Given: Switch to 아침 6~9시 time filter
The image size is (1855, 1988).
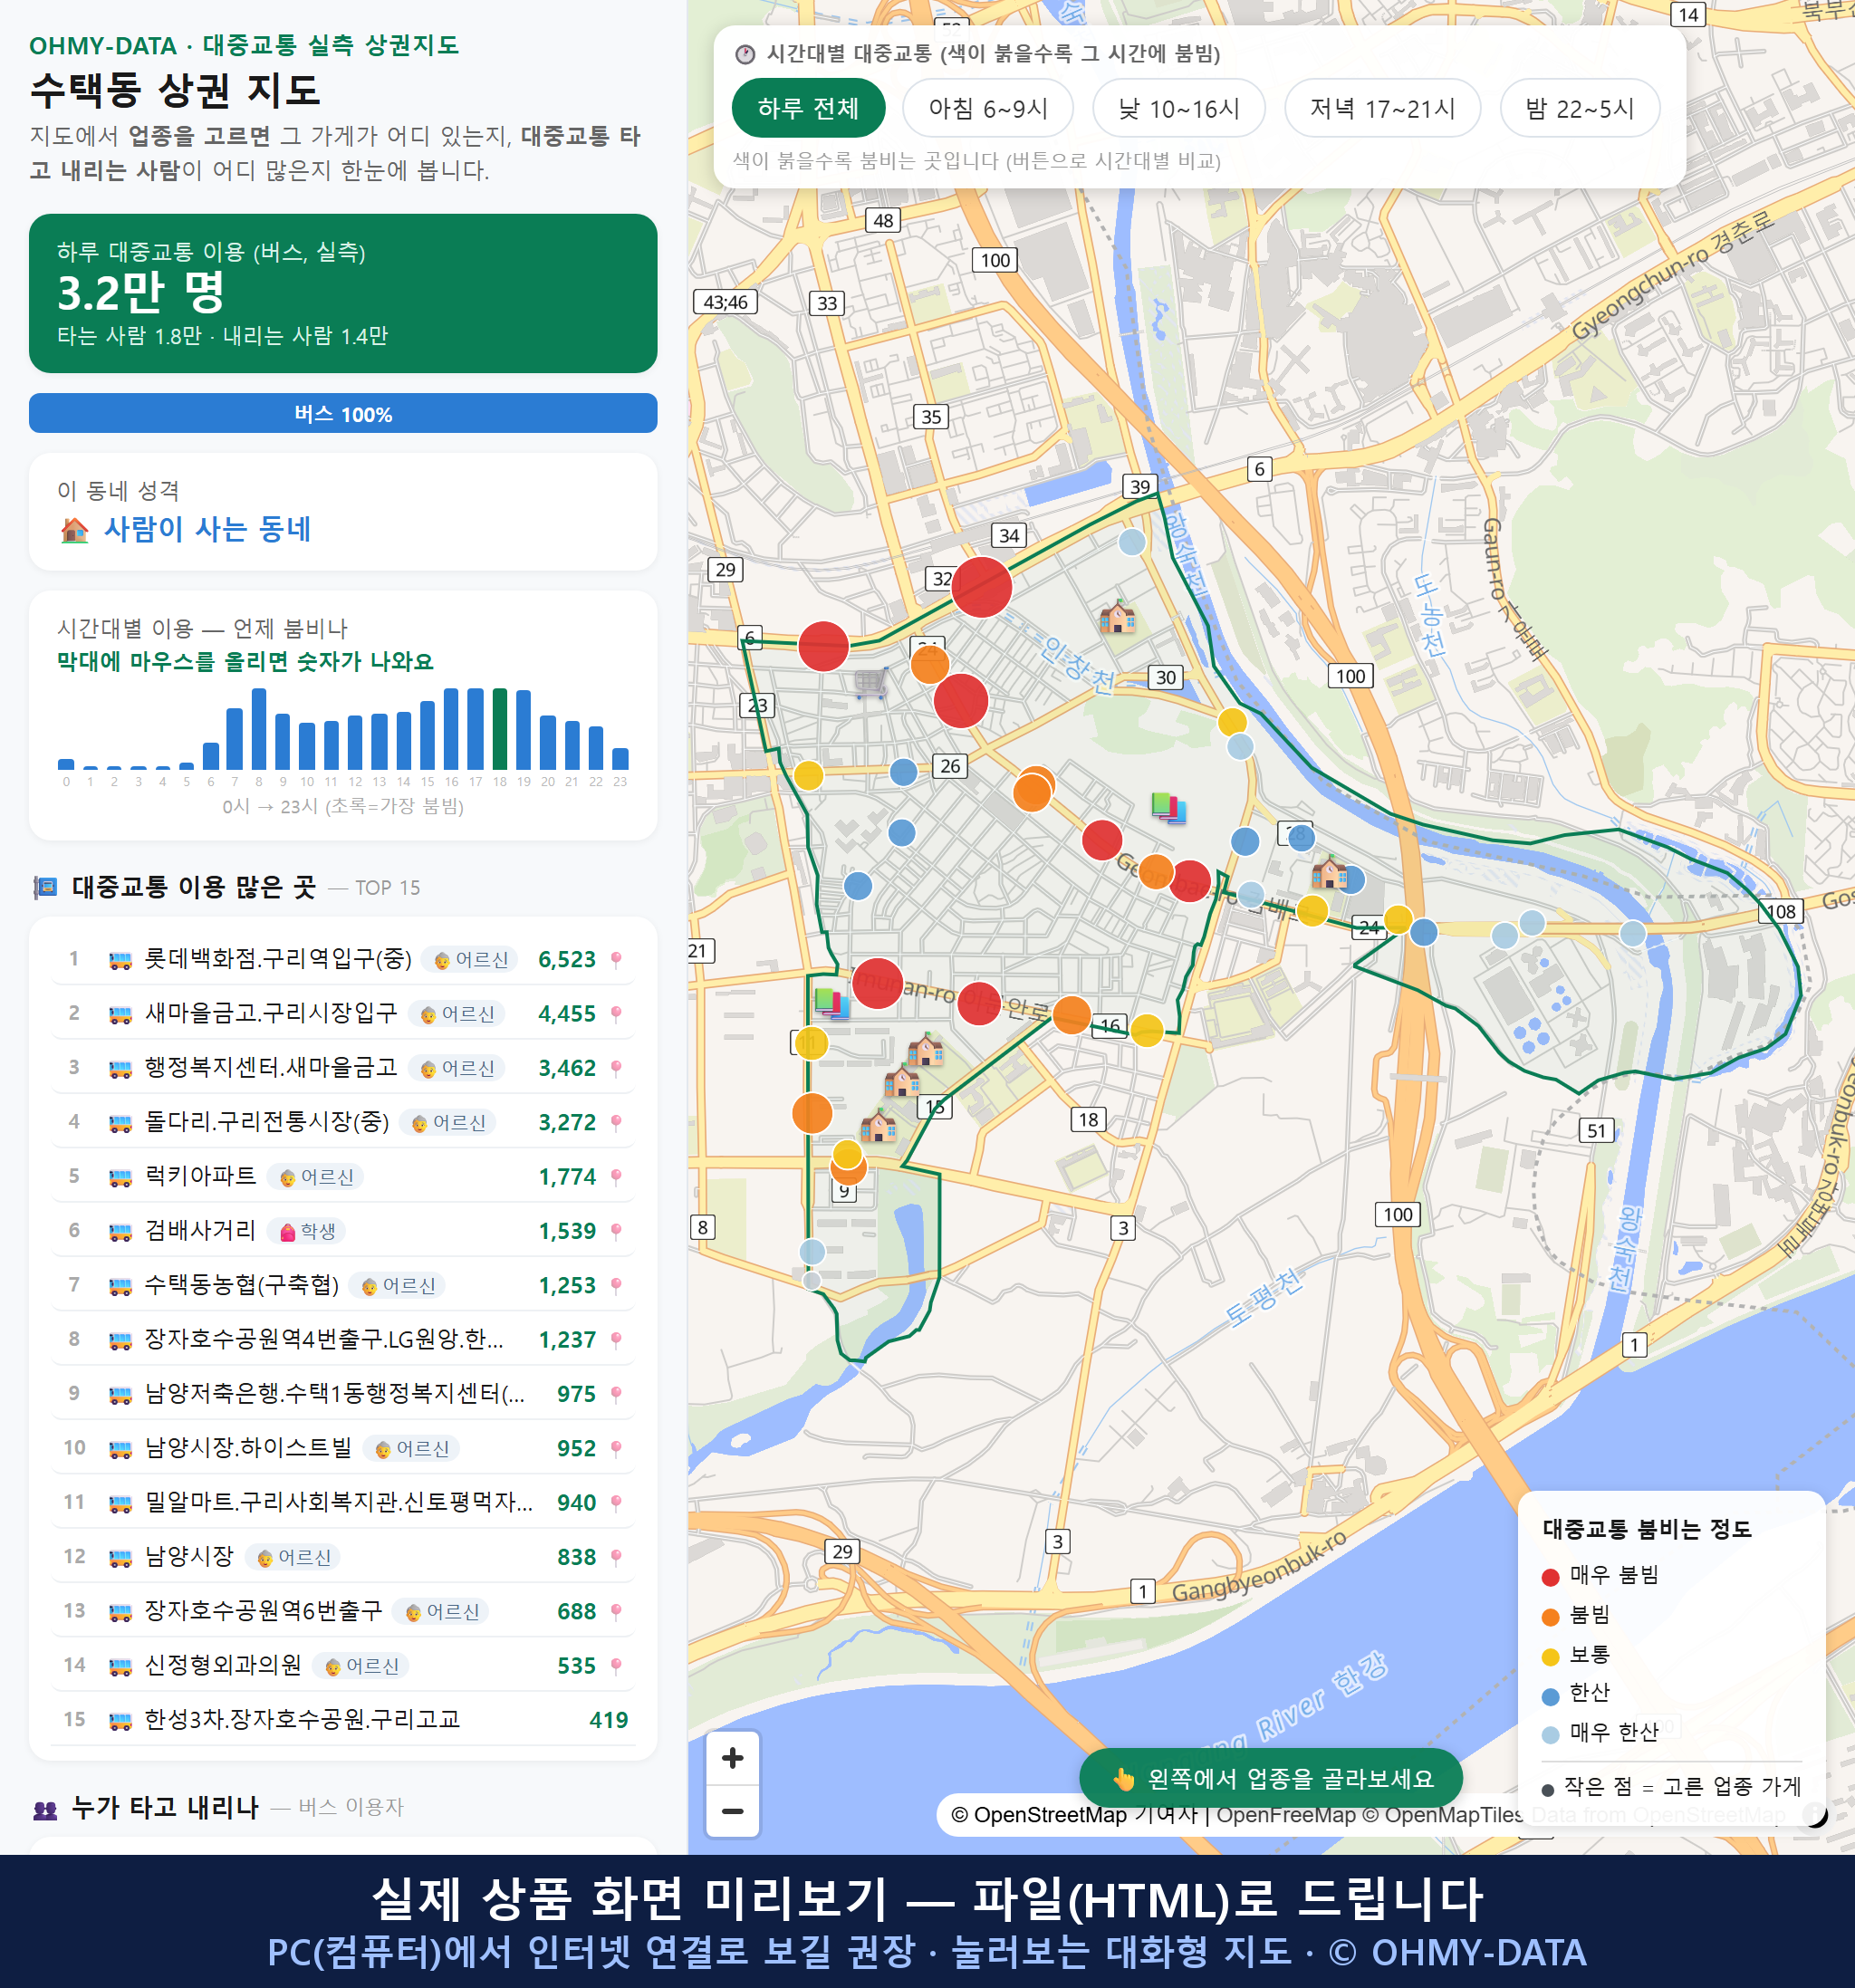Looking at the screenshot, I should coord(988,108).
